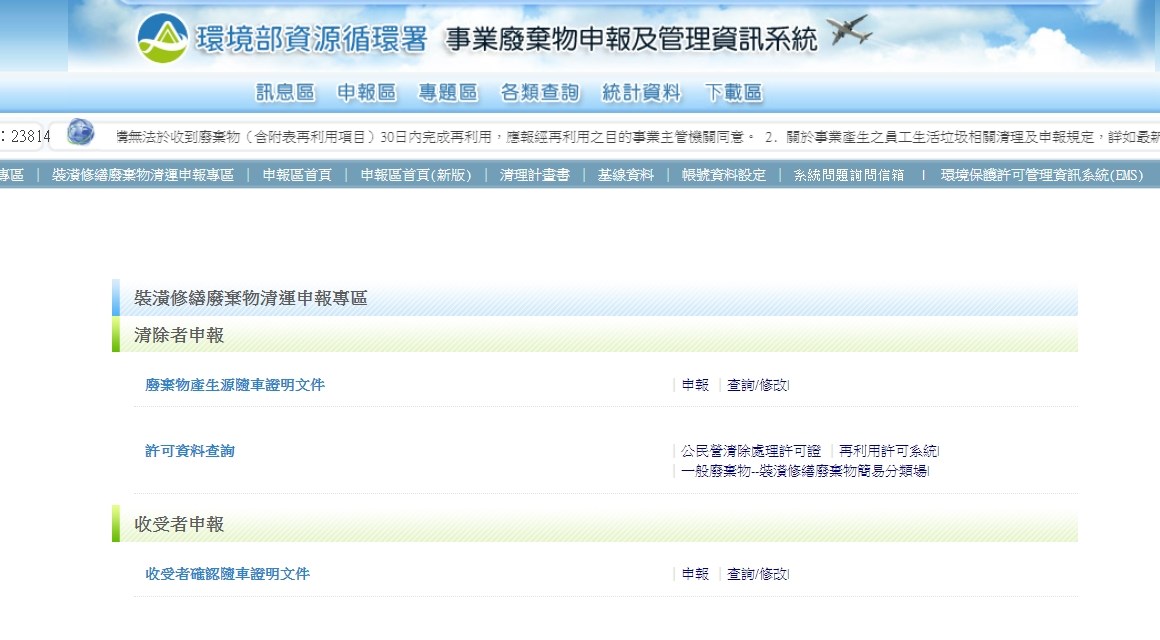Click 查詢/修改 for 收受者確認隨車證明文件

pyautogui.click(x=757, y=574)
